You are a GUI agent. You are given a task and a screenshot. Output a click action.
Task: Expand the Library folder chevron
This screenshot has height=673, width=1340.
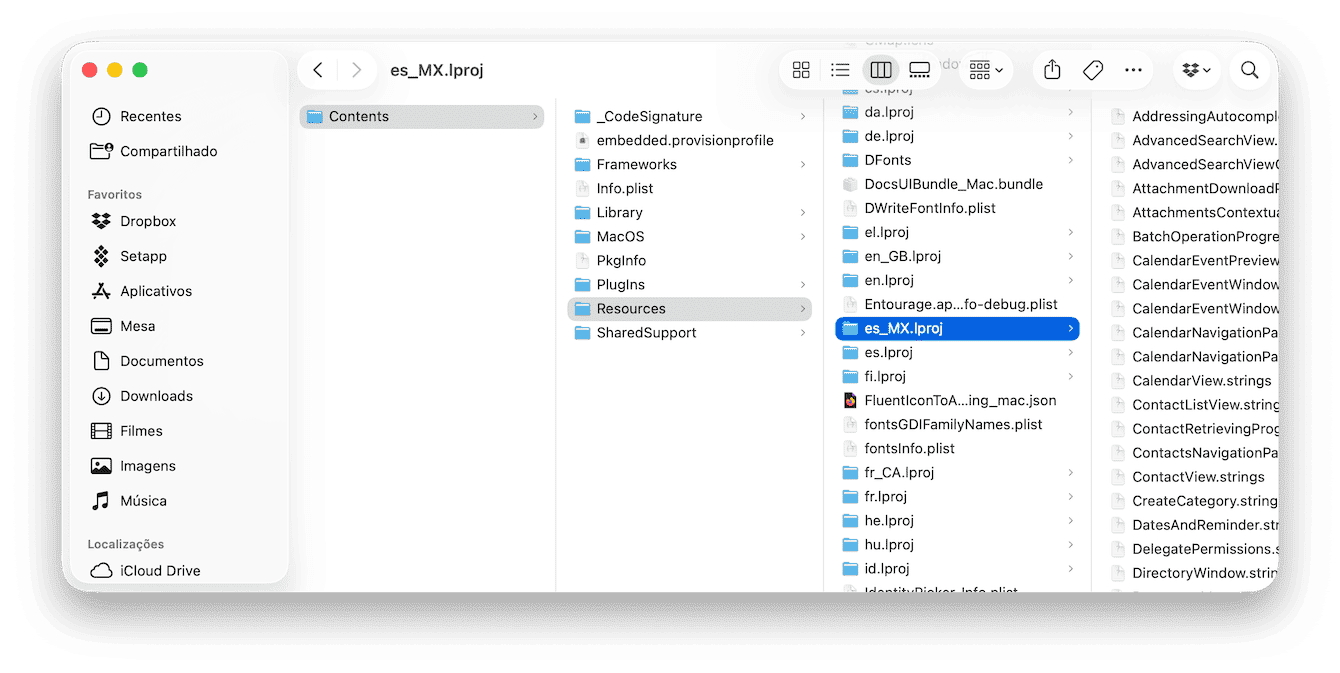click(802, 213)
